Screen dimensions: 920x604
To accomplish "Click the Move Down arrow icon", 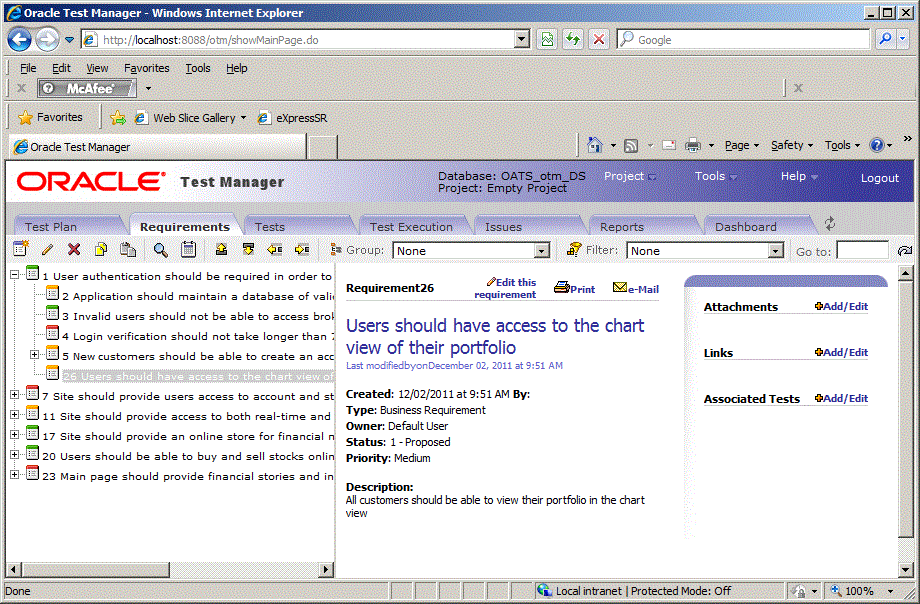I will (248, 249).
